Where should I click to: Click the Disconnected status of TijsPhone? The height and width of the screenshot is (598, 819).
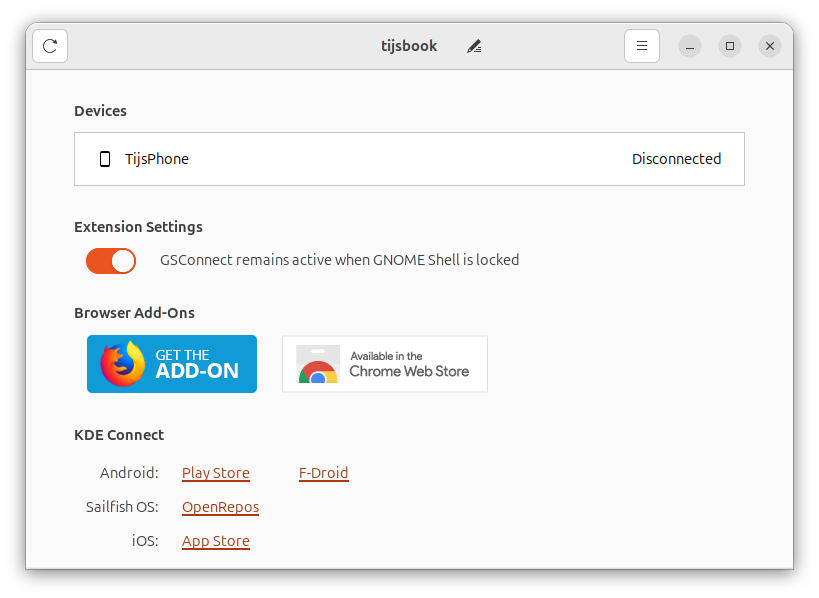[x=676, y=159]
